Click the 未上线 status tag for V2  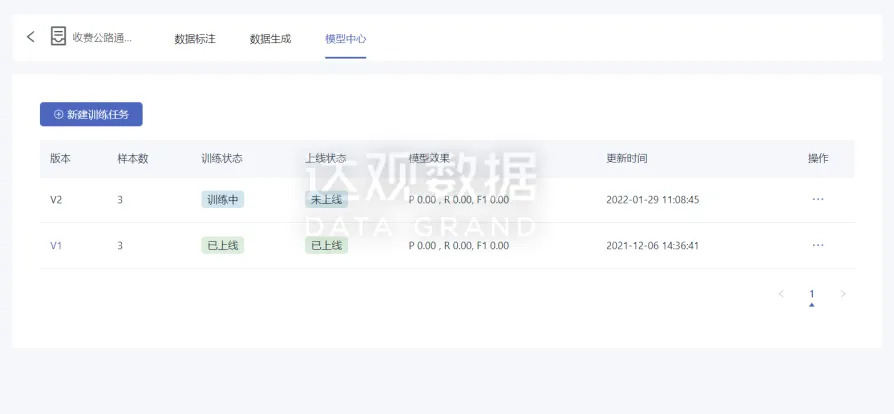(326, 199)
